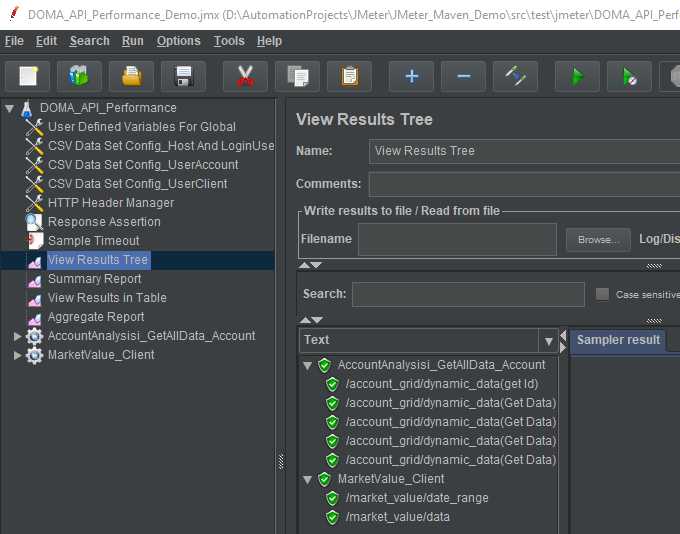The image size is (680, 534).
Task: Click the Browse... button
Action: click(598, 239)
